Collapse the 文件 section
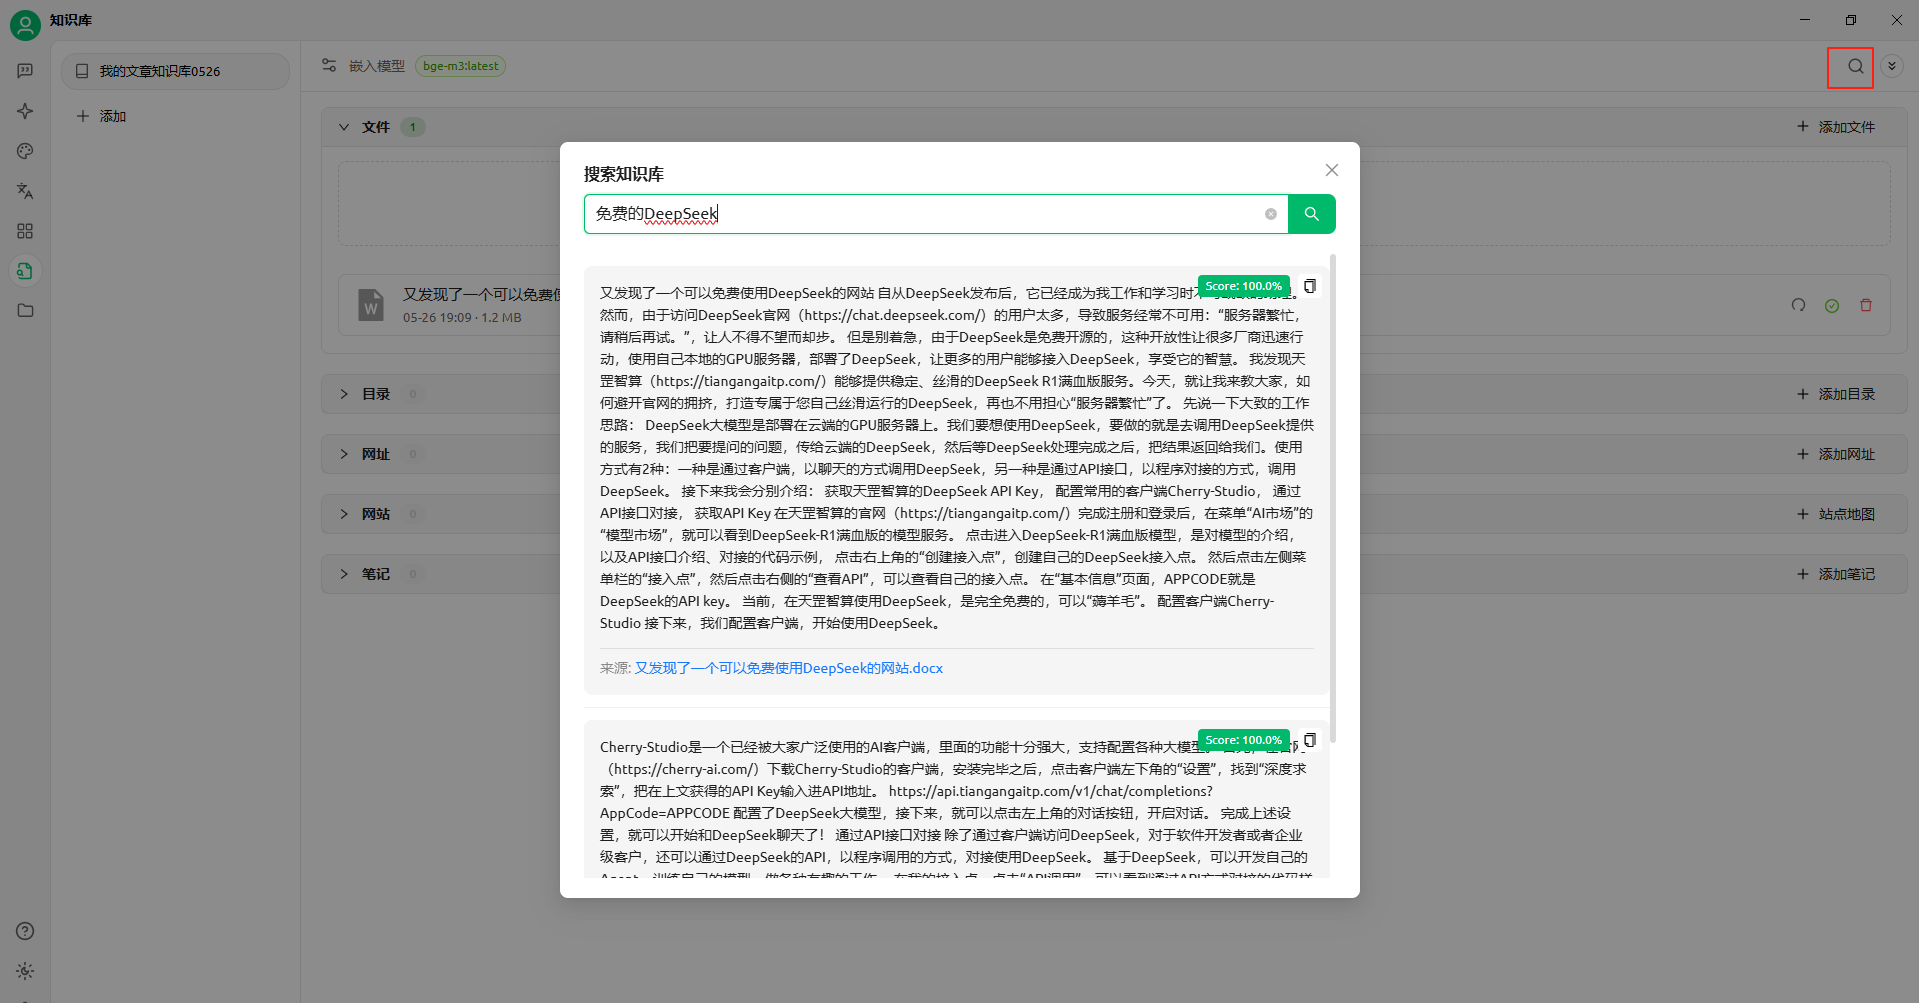 point(344,127)
